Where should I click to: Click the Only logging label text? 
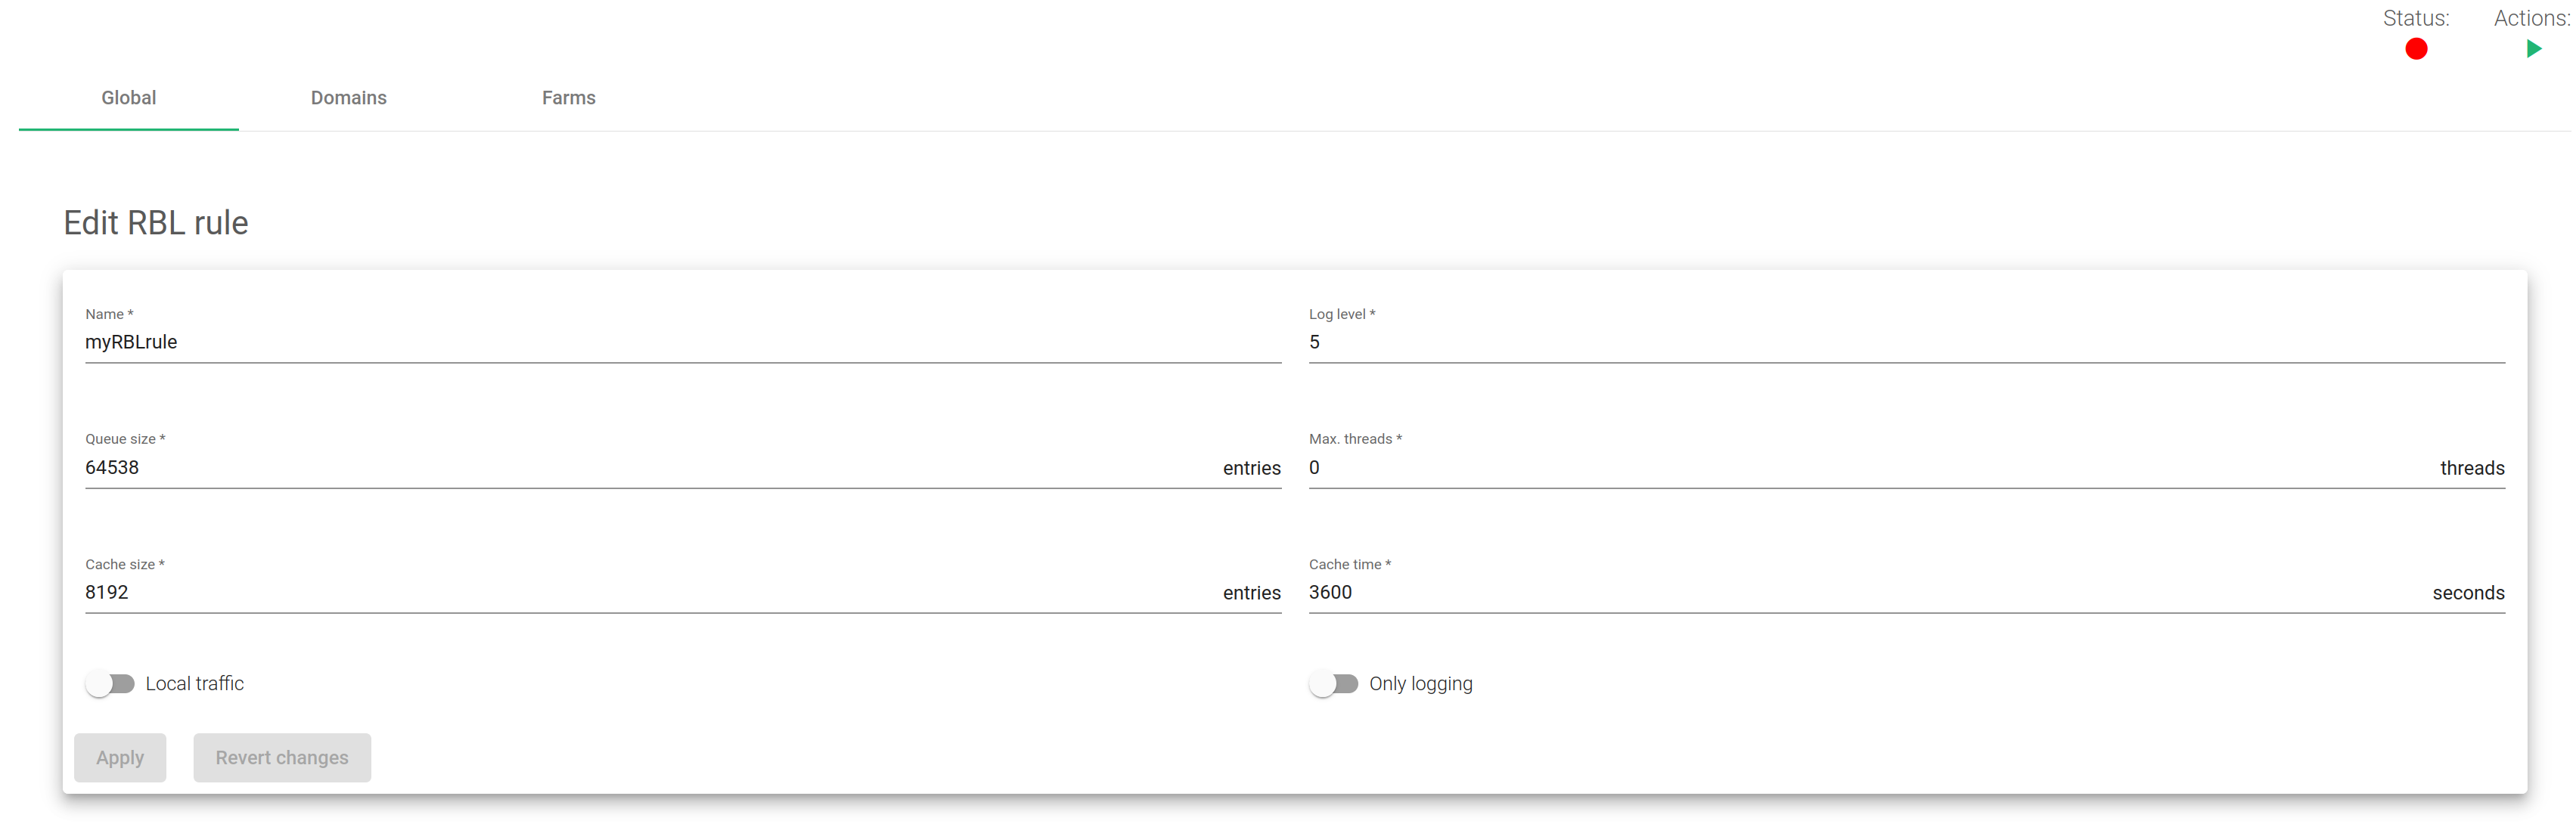coord(1420,684)
